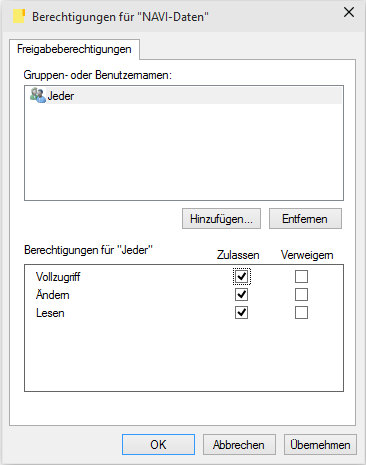366x465 pixels.
Task: Close the Berechtigungen dialog with X
Action: coord(349,12)
